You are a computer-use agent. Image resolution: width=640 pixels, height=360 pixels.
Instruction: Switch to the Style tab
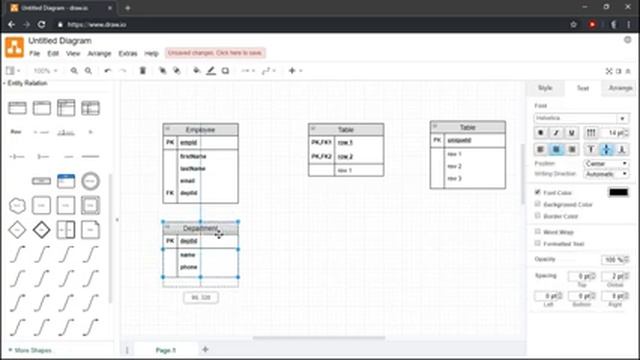pos(545,88)
